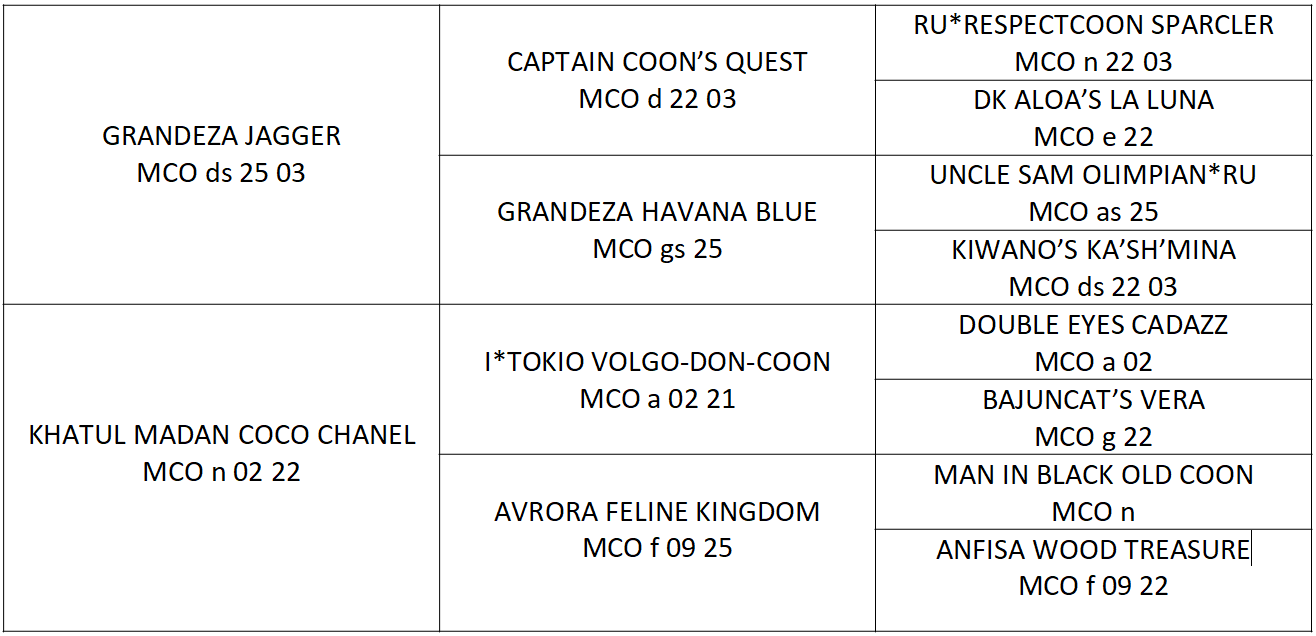Viewport: 1316px width, 636px height.
Task: Click the MCO gs 25 code
Action: tap(657, 248)
